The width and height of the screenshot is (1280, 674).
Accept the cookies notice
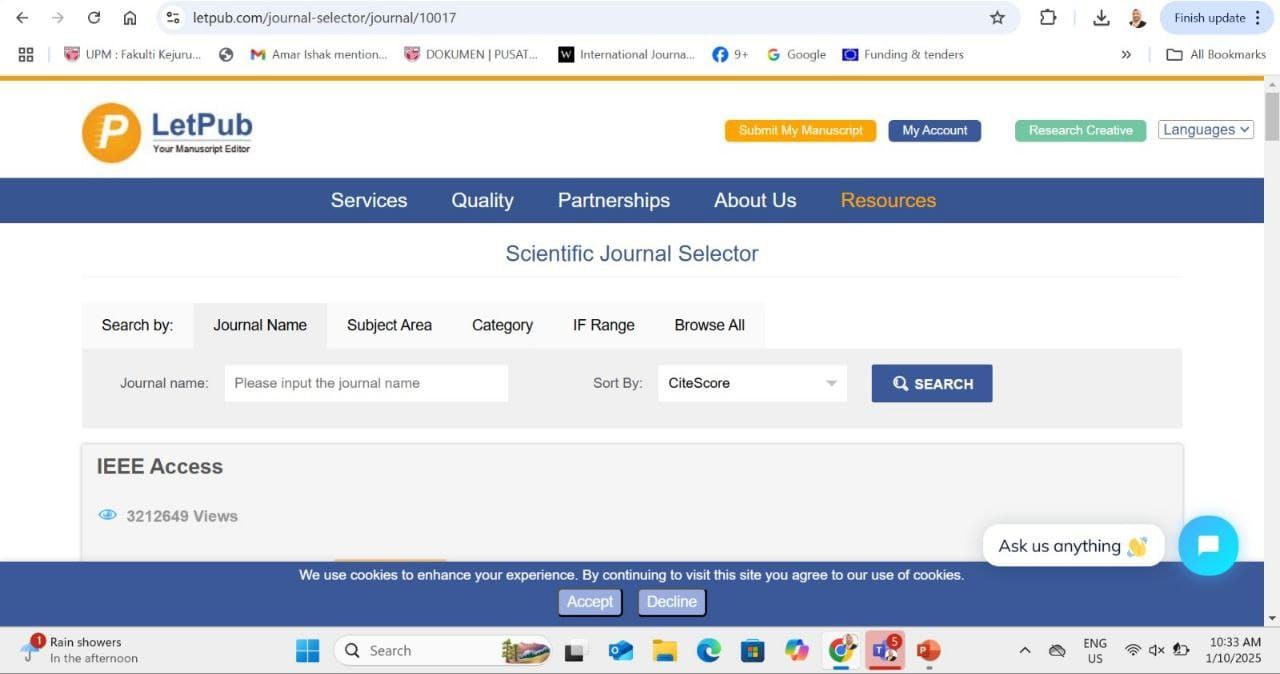[x=590, y=601]
